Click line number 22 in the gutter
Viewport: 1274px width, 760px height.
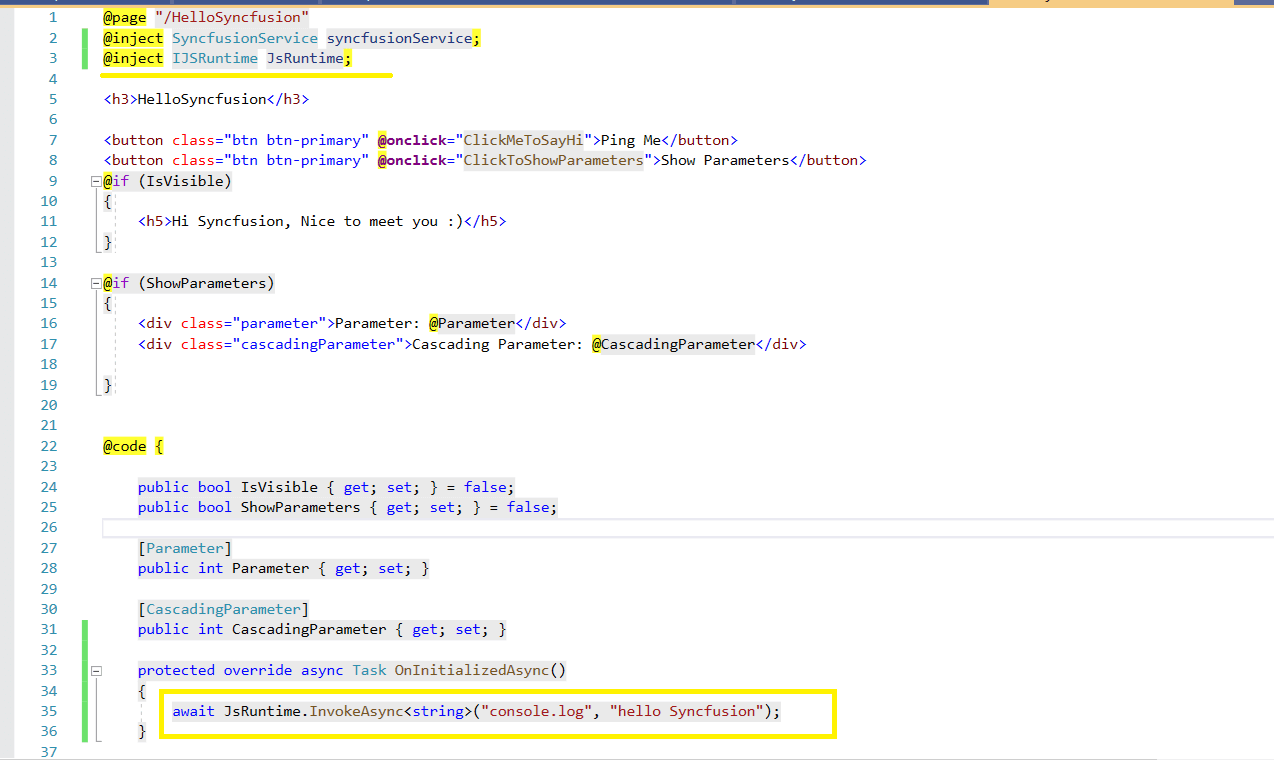pyautogui.click(x=49, y=446)
